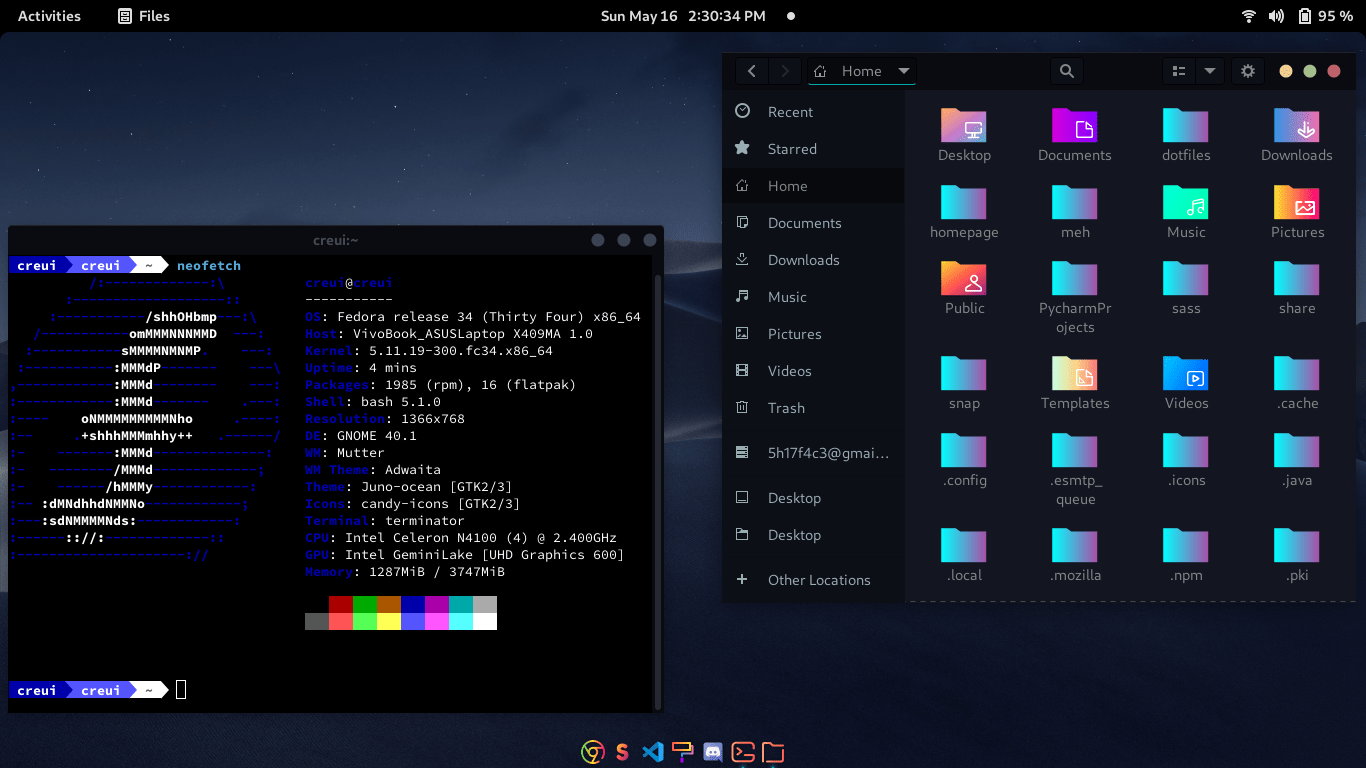Image resolution: width=1366 pixels, height=768 pixels.
Task: Start Visual Studio Code from the dock
Action: 652,752
